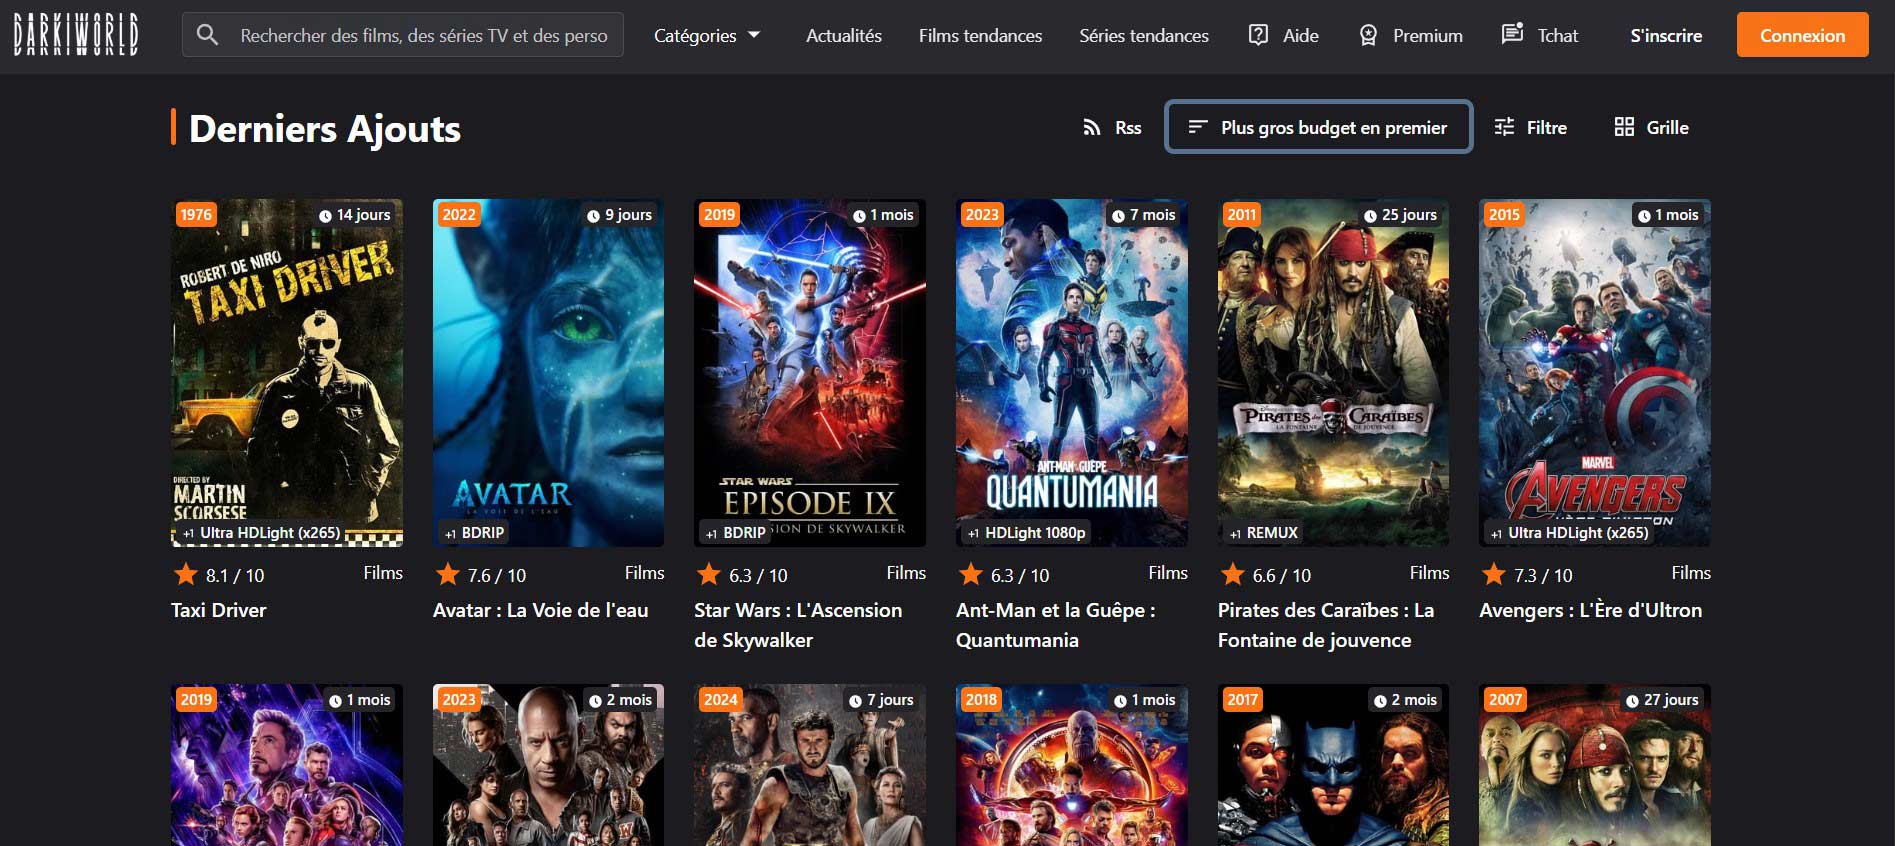1895x846 pixels.
Task: Open the Pirates des Caraïbes 2011 poster
Action: pyautogui.click(x=1333, y=372)
